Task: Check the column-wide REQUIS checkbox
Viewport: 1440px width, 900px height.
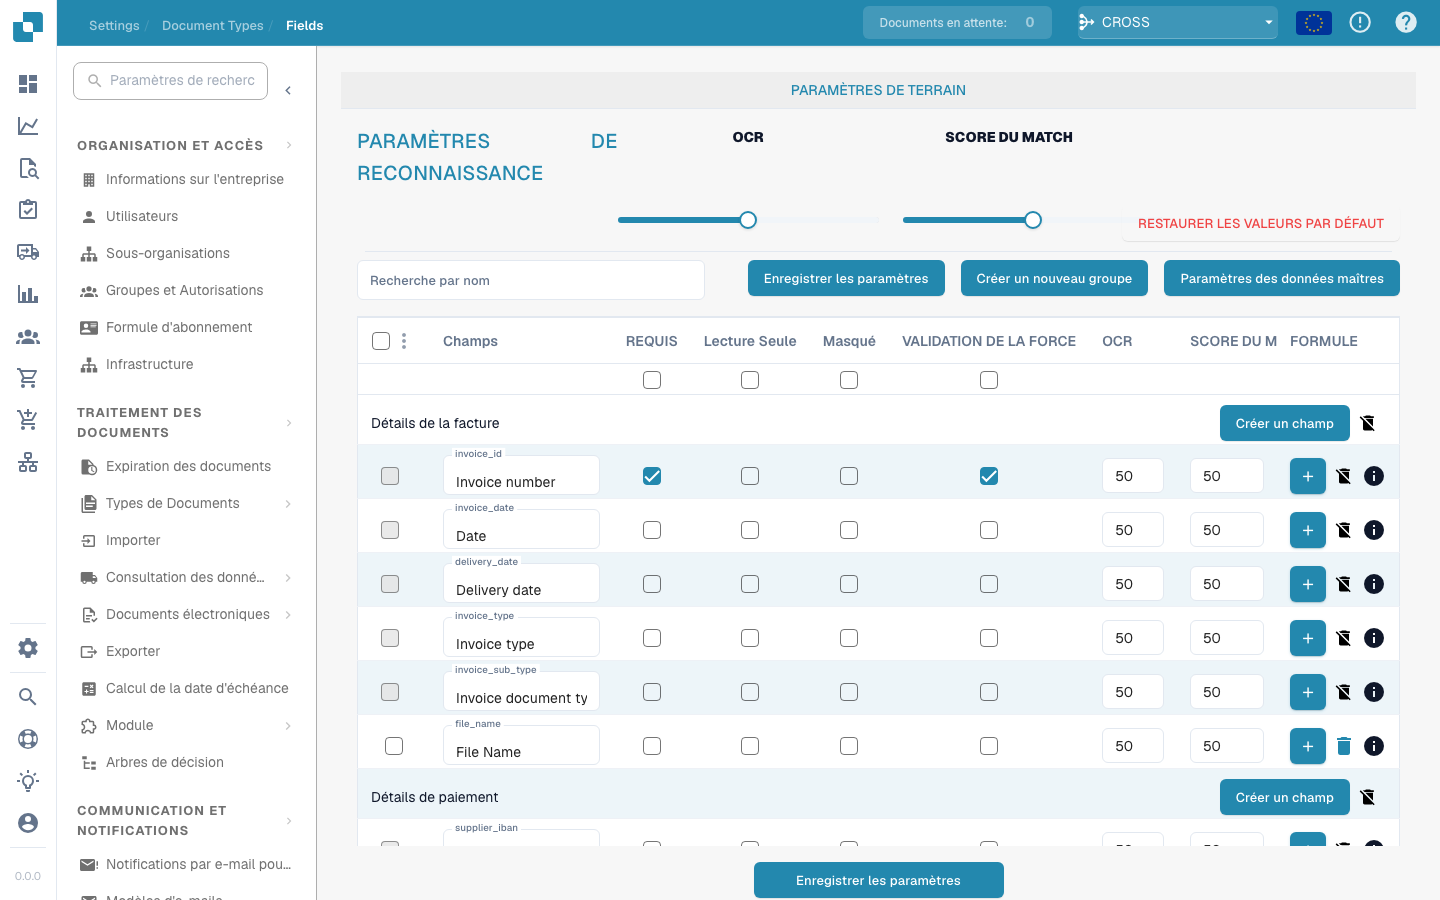Action: point(652,380)
